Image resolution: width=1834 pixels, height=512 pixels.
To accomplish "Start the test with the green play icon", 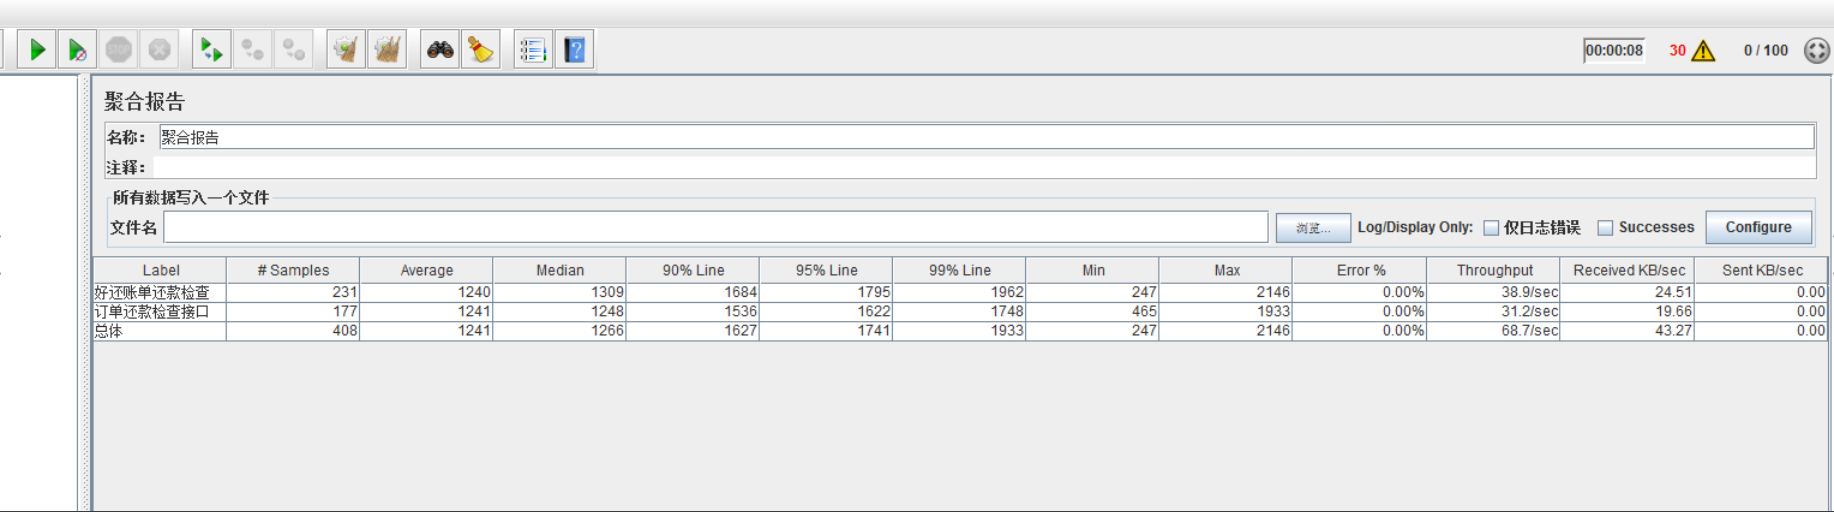I will (x=37, y=49).
